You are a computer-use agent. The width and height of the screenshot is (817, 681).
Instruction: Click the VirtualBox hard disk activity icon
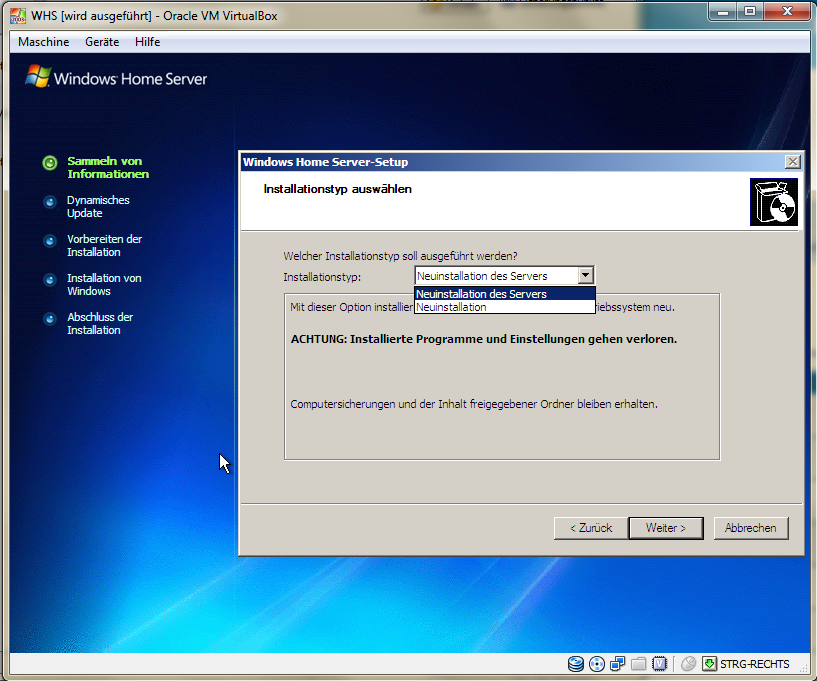576,664
